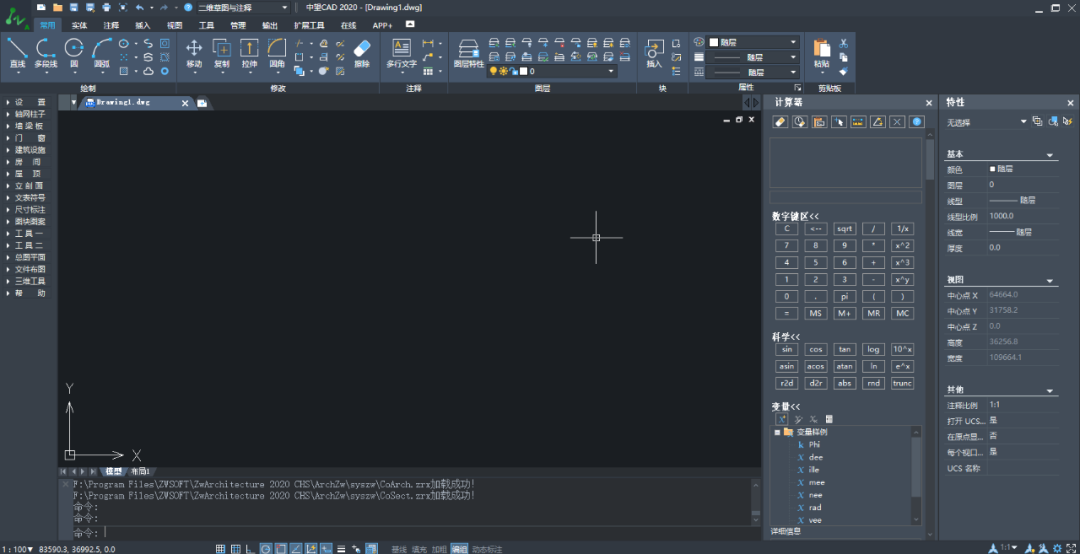1080x554 pixels.
Task: Choose the Erase (删除) tool
Action: click(x=362, y=52)
